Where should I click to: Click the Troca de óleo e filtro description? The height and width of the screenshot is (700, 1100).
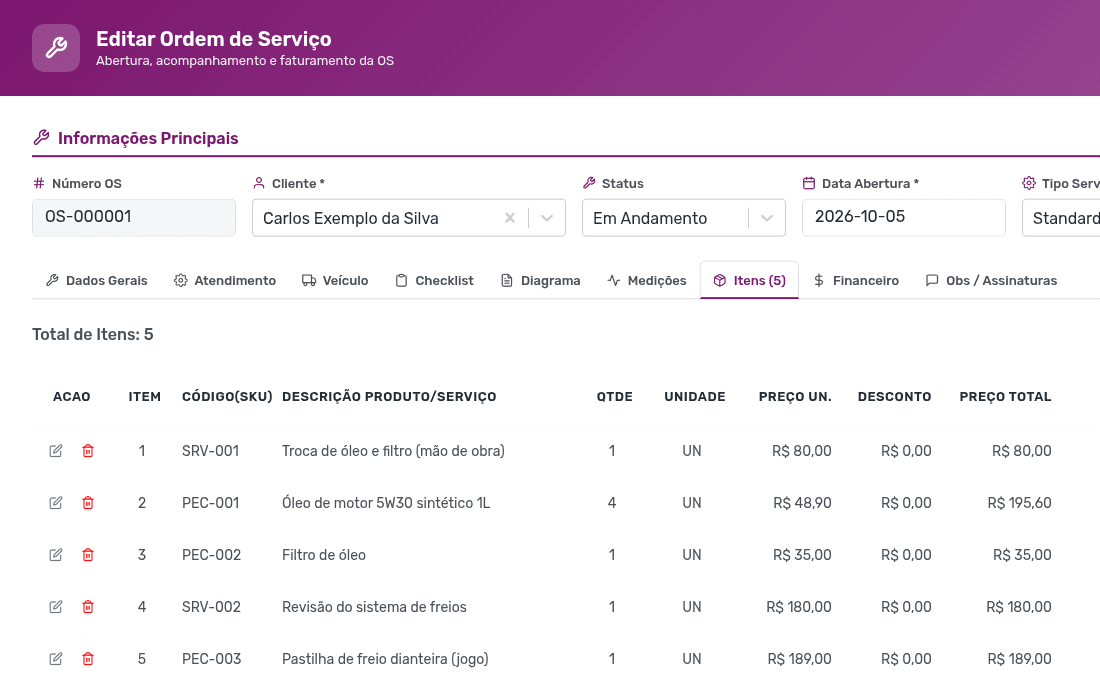(393, 451)
